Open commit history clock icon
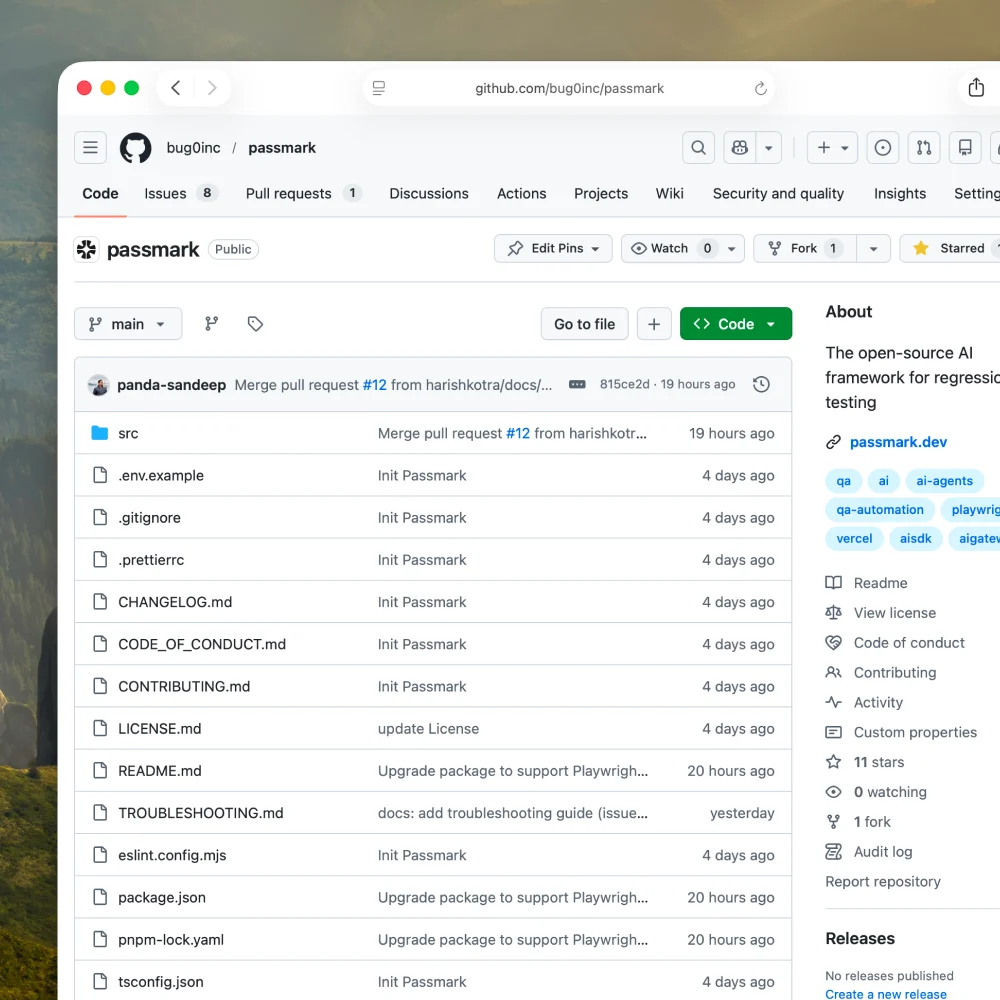1000x1000 pixels. [761, 384]
